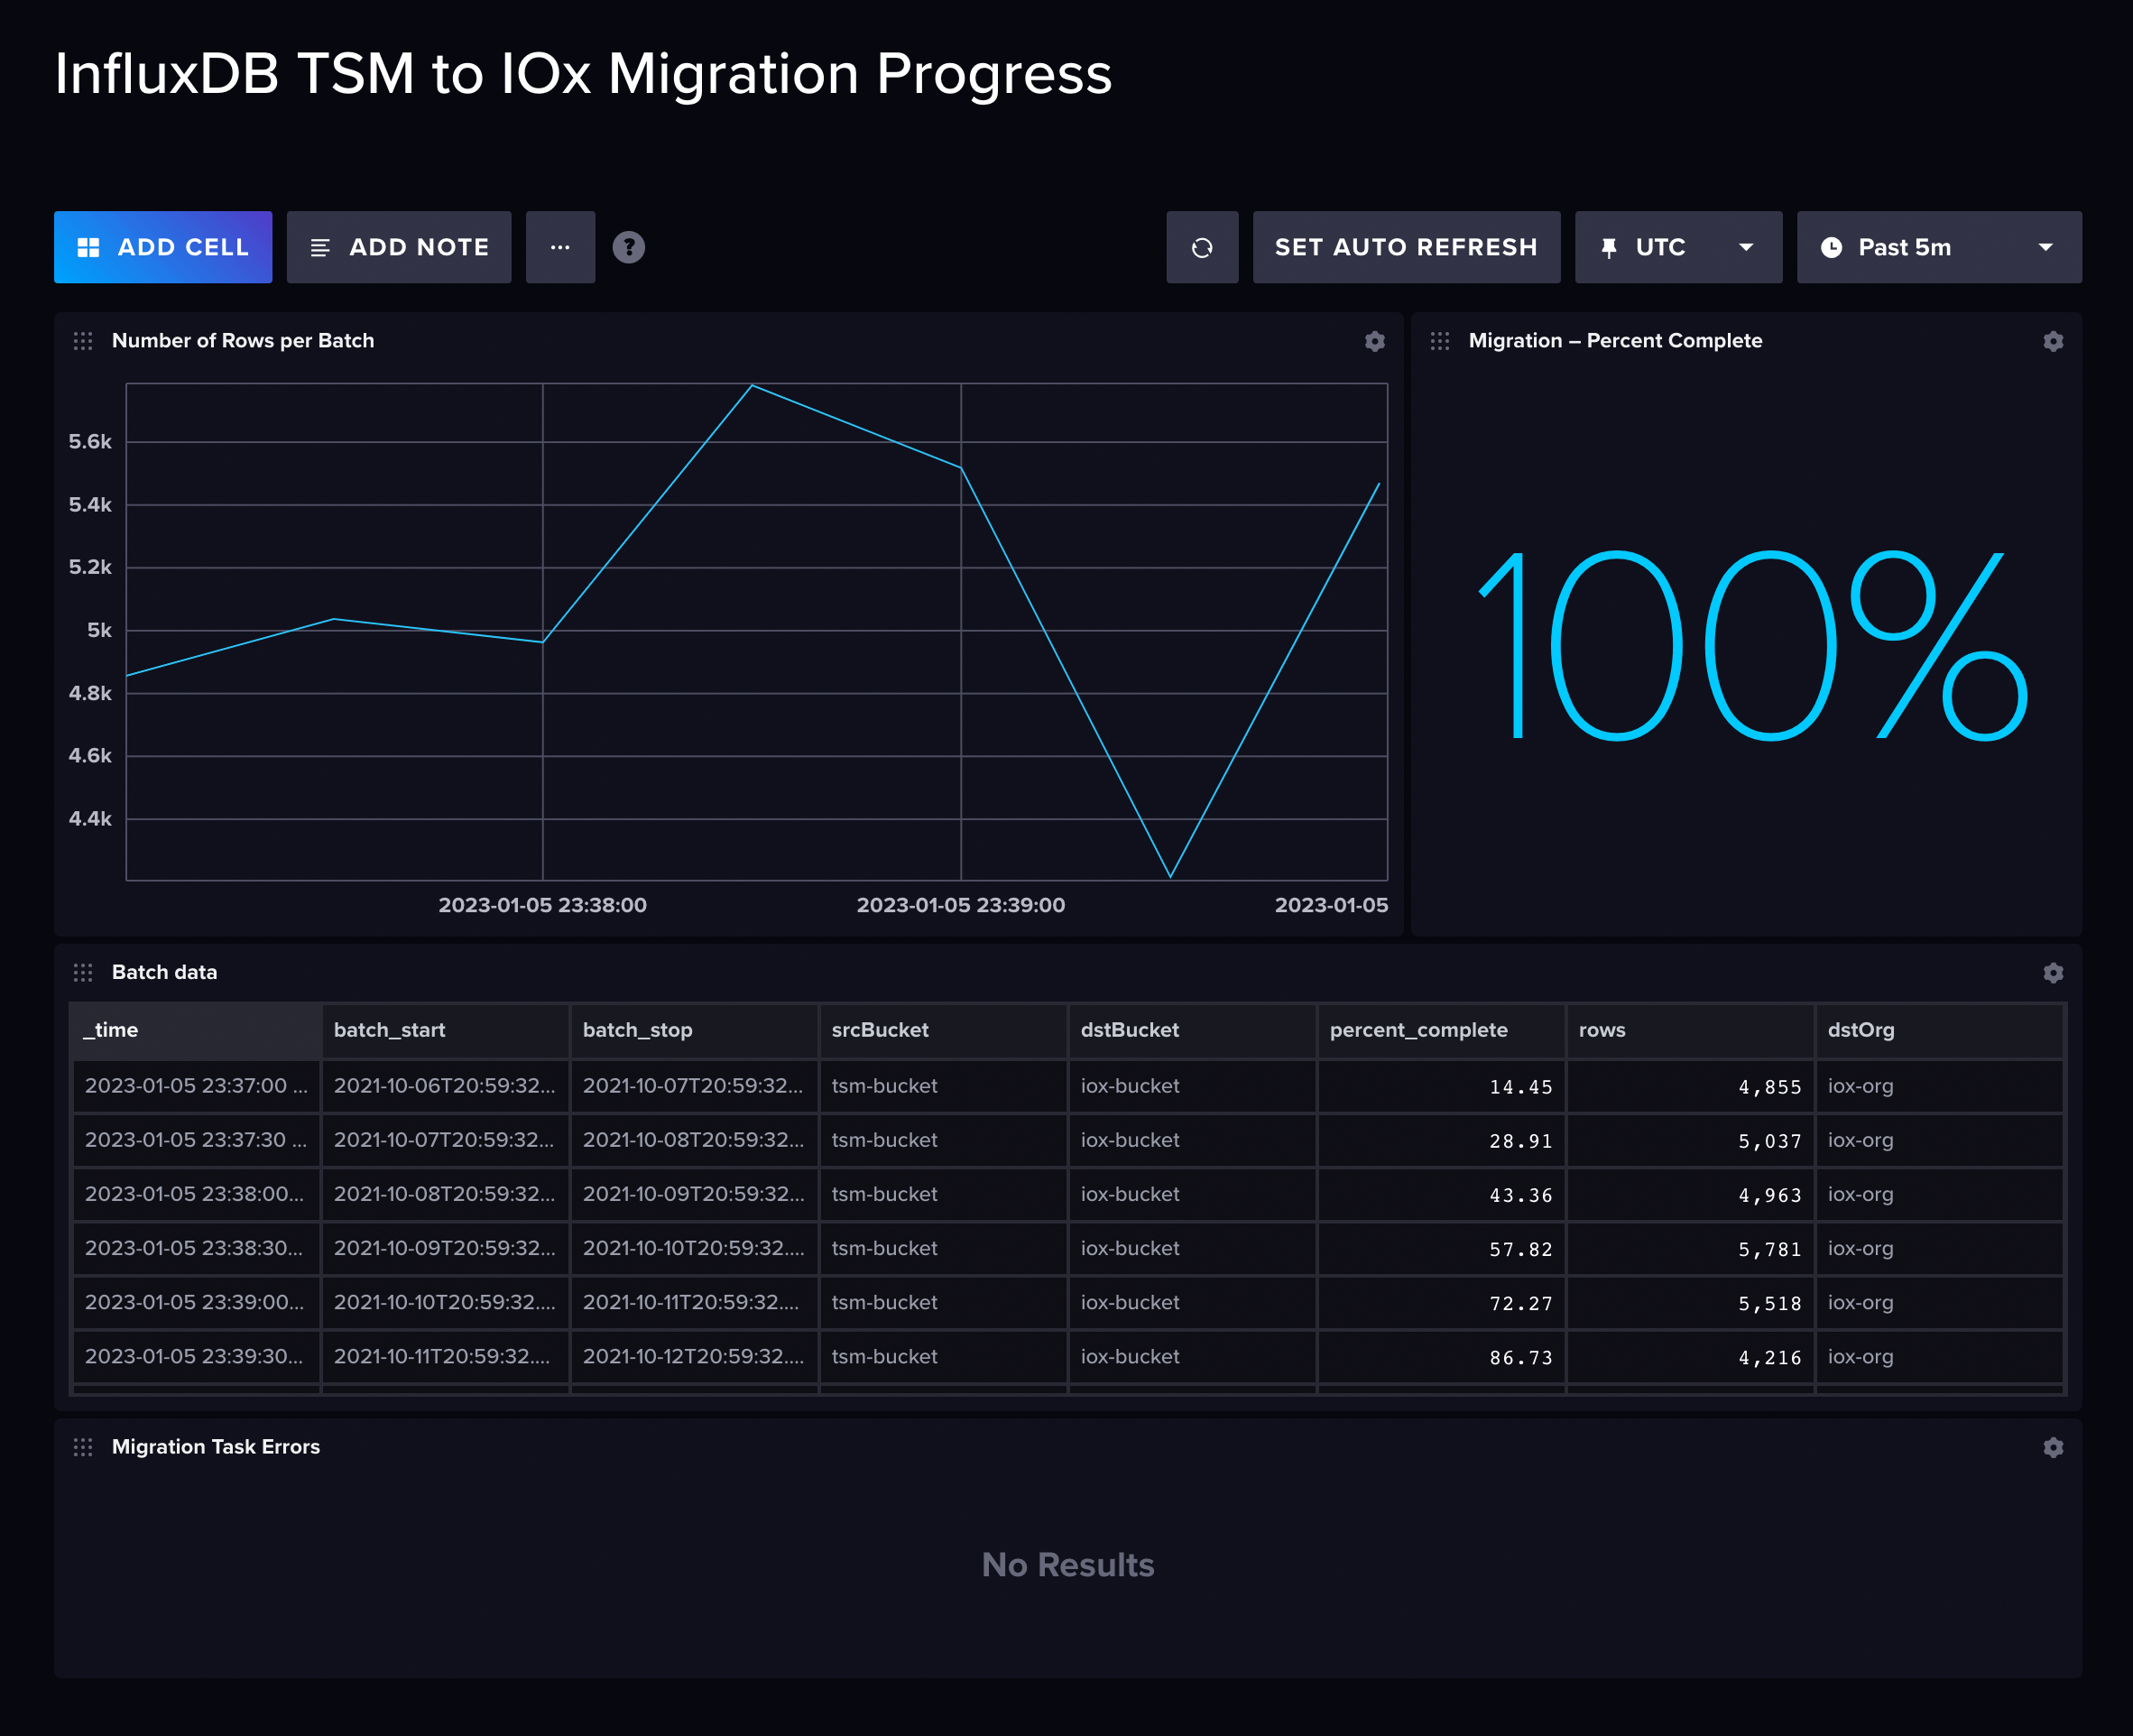This screenshot has width=2133, height=1736.
Task: Refresh the dashboard manually
Action: pos(1201,247)
